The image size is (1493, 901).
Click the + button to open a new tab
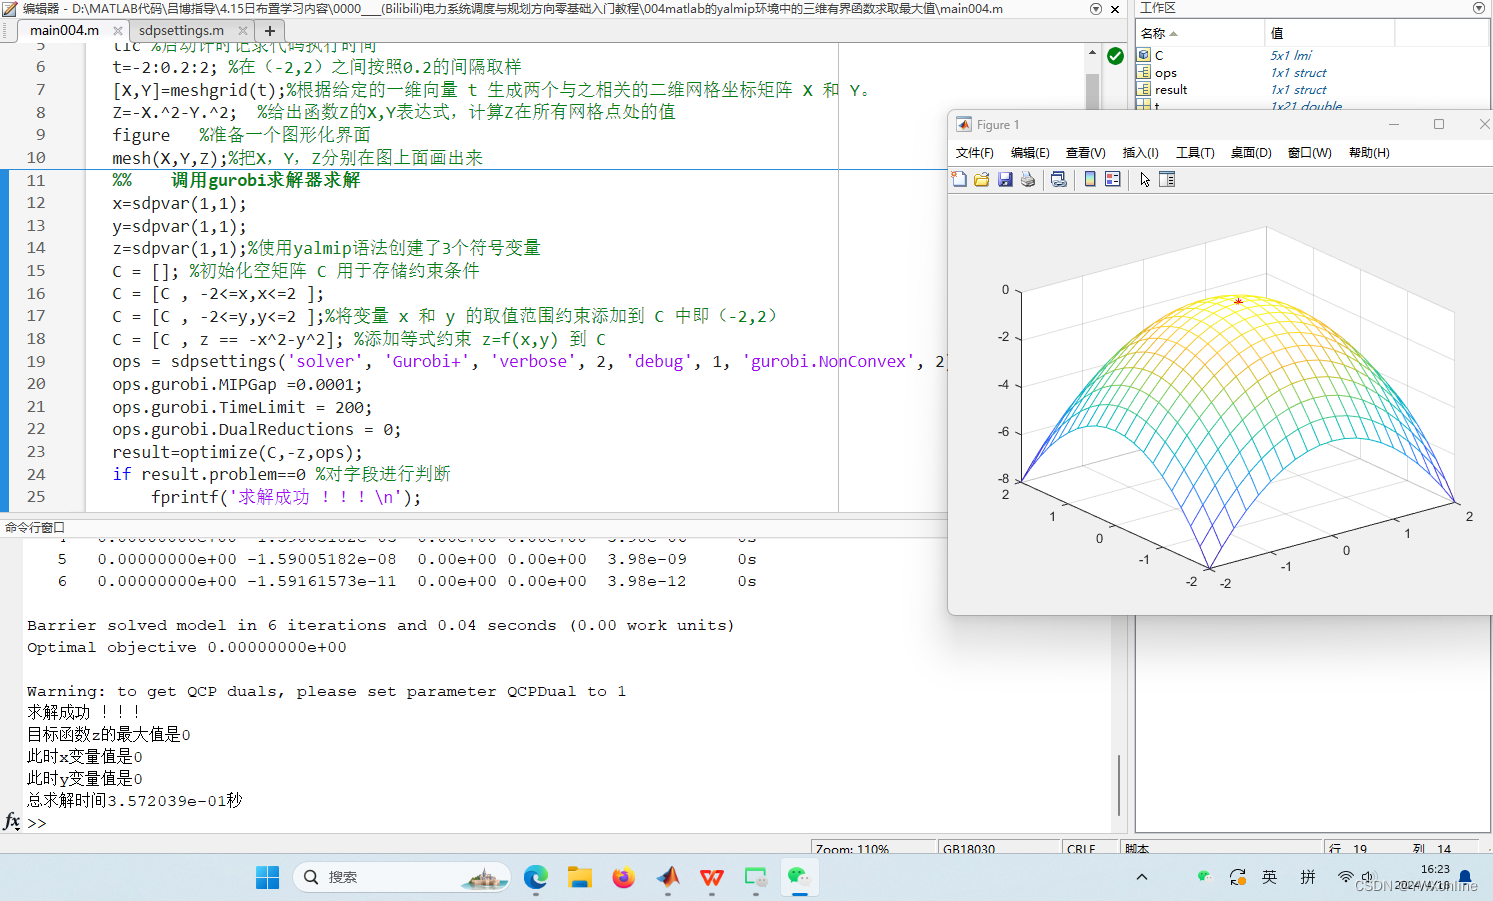(269, 30)
